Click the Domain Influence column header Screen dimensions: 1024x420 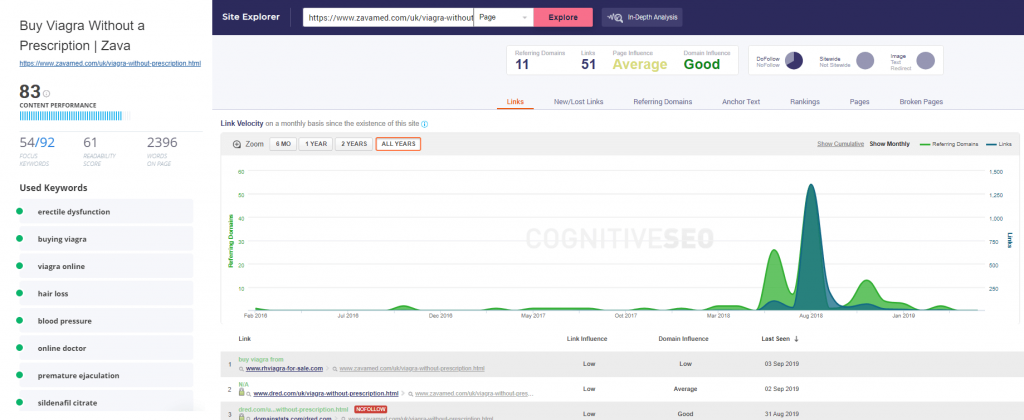[683, 339]
